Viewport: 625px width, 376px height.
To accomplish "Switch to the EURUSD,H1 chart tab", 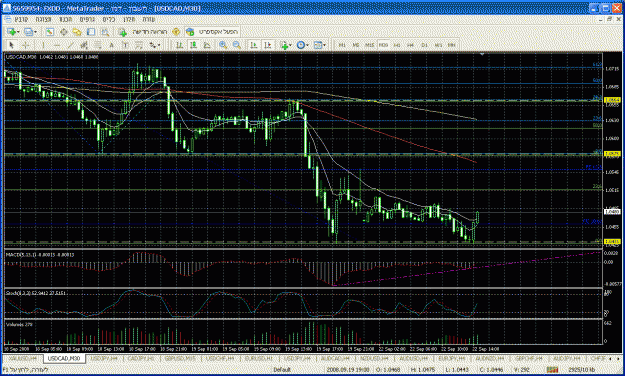I will tap(259, 358).
